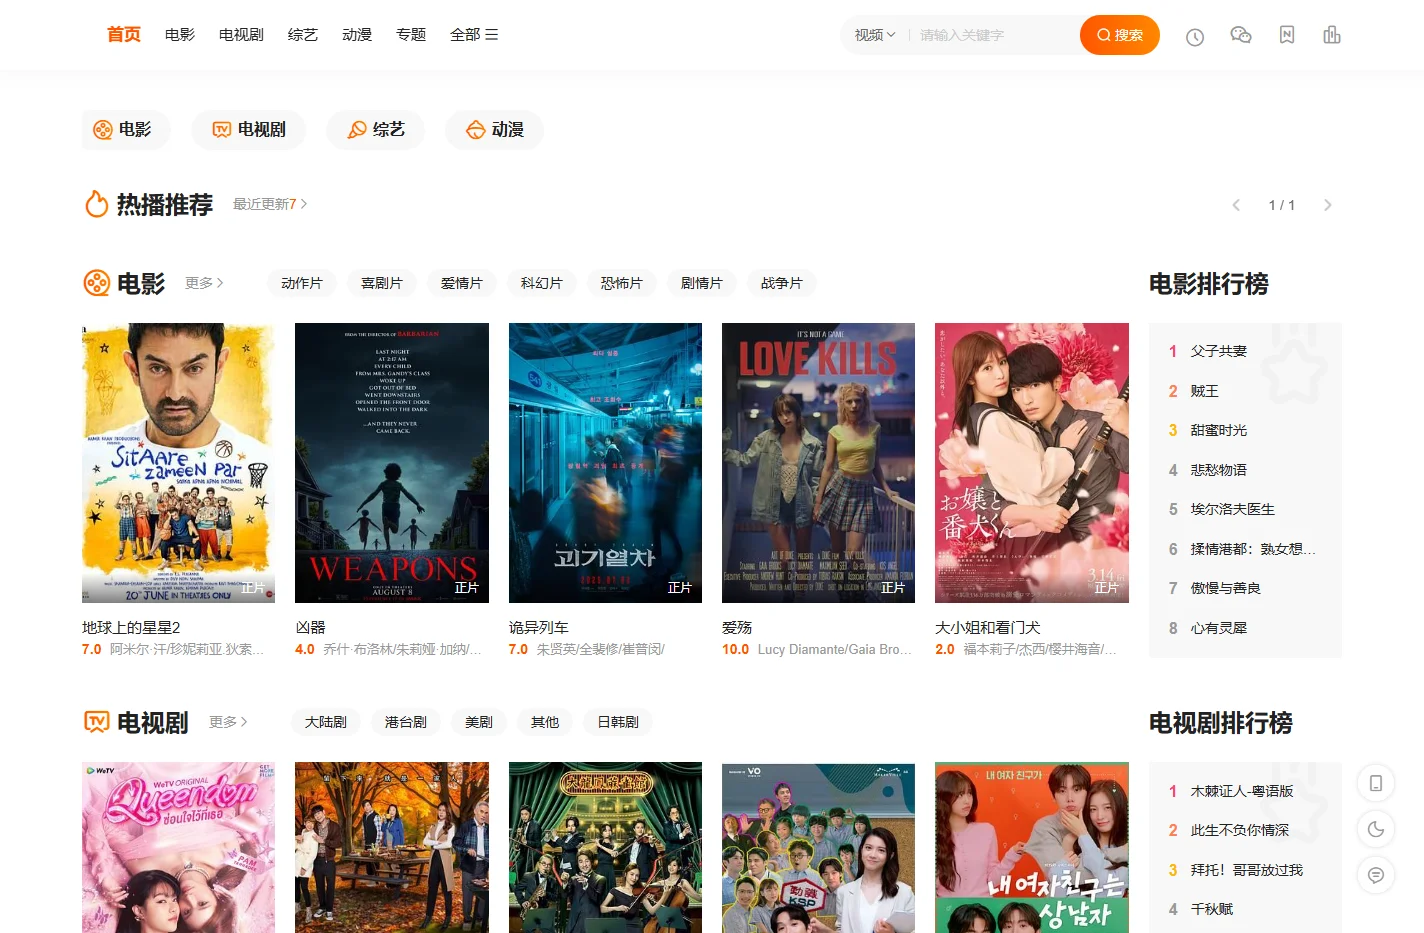Open 傲慢与善良 in movie ranking
The image size is (1424, 933).
pyautogui.click(x=1226, y=588)
